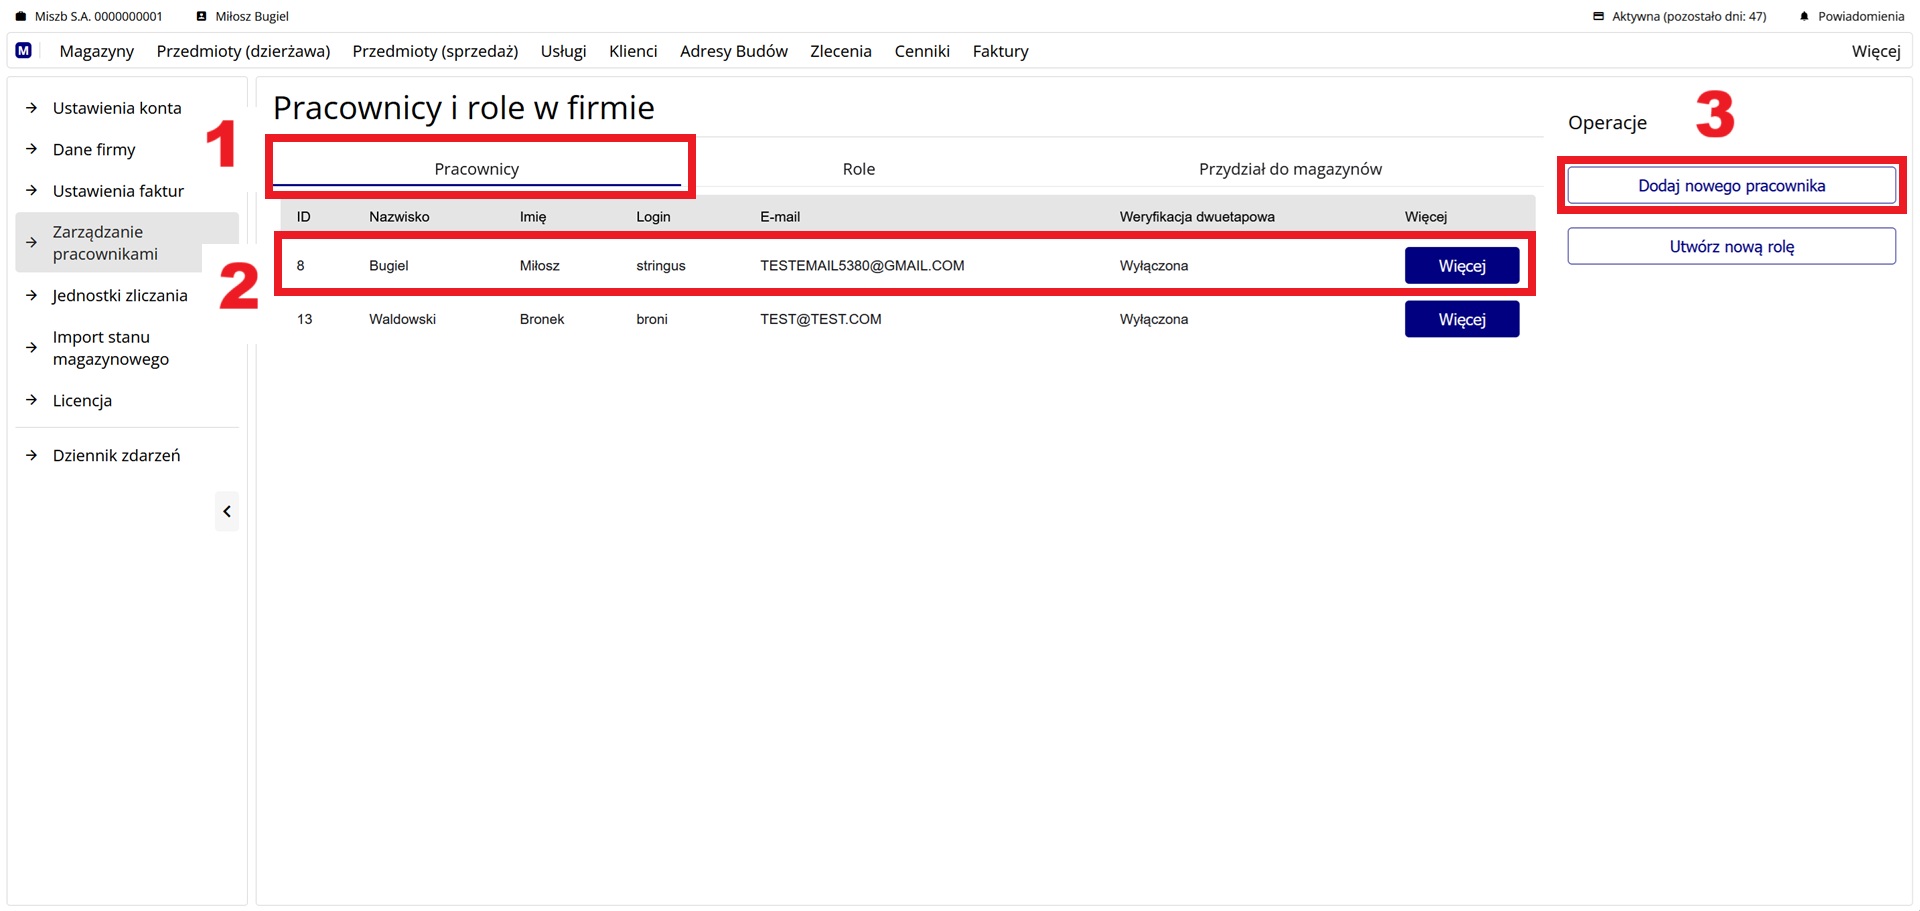Image resolution: width=1920 pixels, height=911 pixels.
Task: Open the Magazyny menu item
Action: point(96,51)
